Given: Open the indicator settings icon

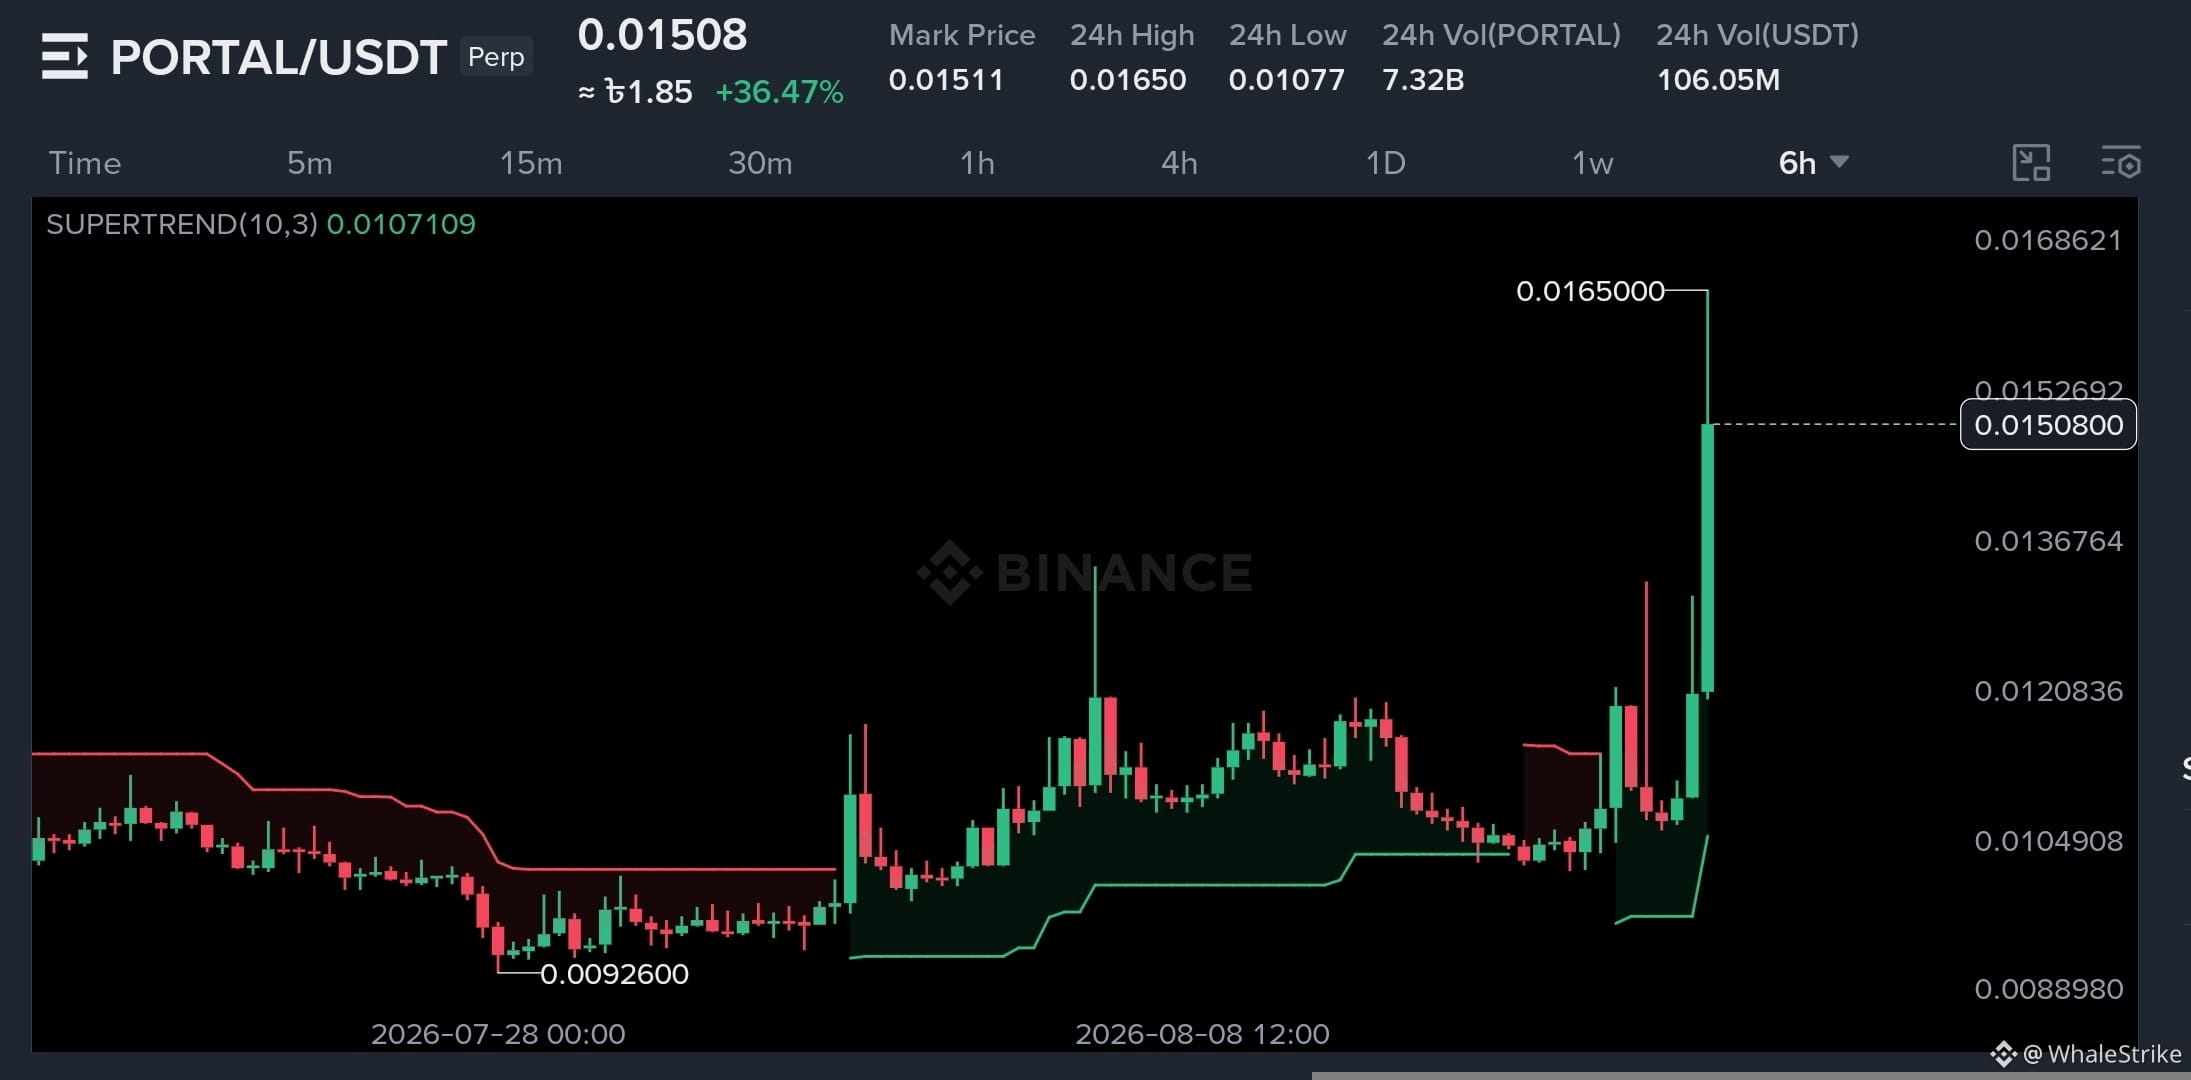Looking at the screenshot, I should click(2121, 162).
